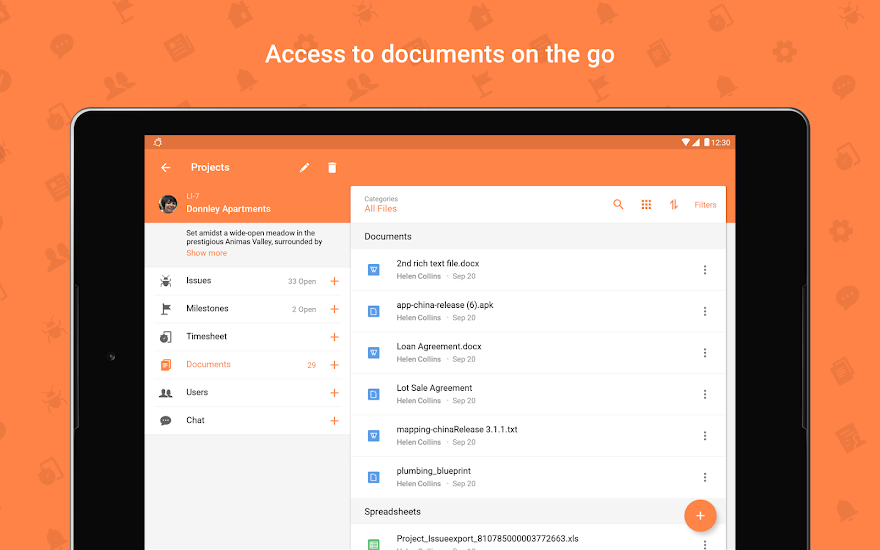Open 2nd rich text file.docx
The height and width of the screenshot is (550, 880).
538,270
